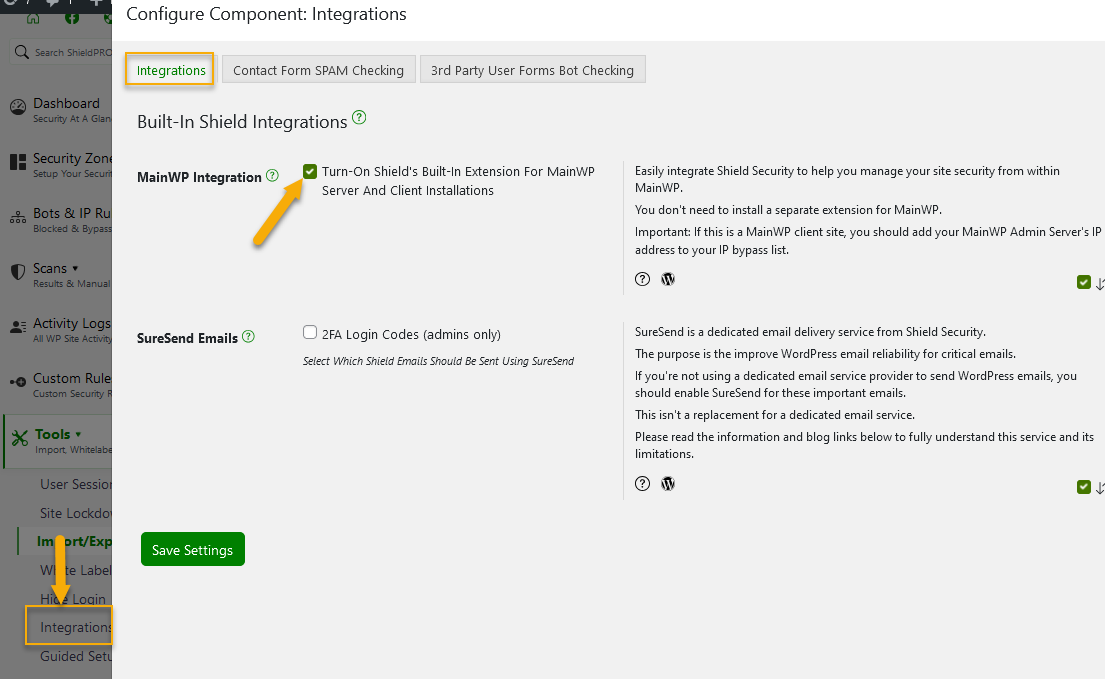
Task: Click green check indicator in SureSend row
Action: coord(1083,487)
